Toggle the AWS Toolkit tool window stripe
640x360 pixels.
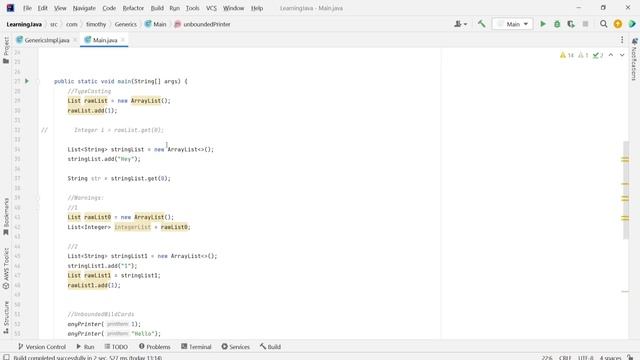[x=6, y=269]
